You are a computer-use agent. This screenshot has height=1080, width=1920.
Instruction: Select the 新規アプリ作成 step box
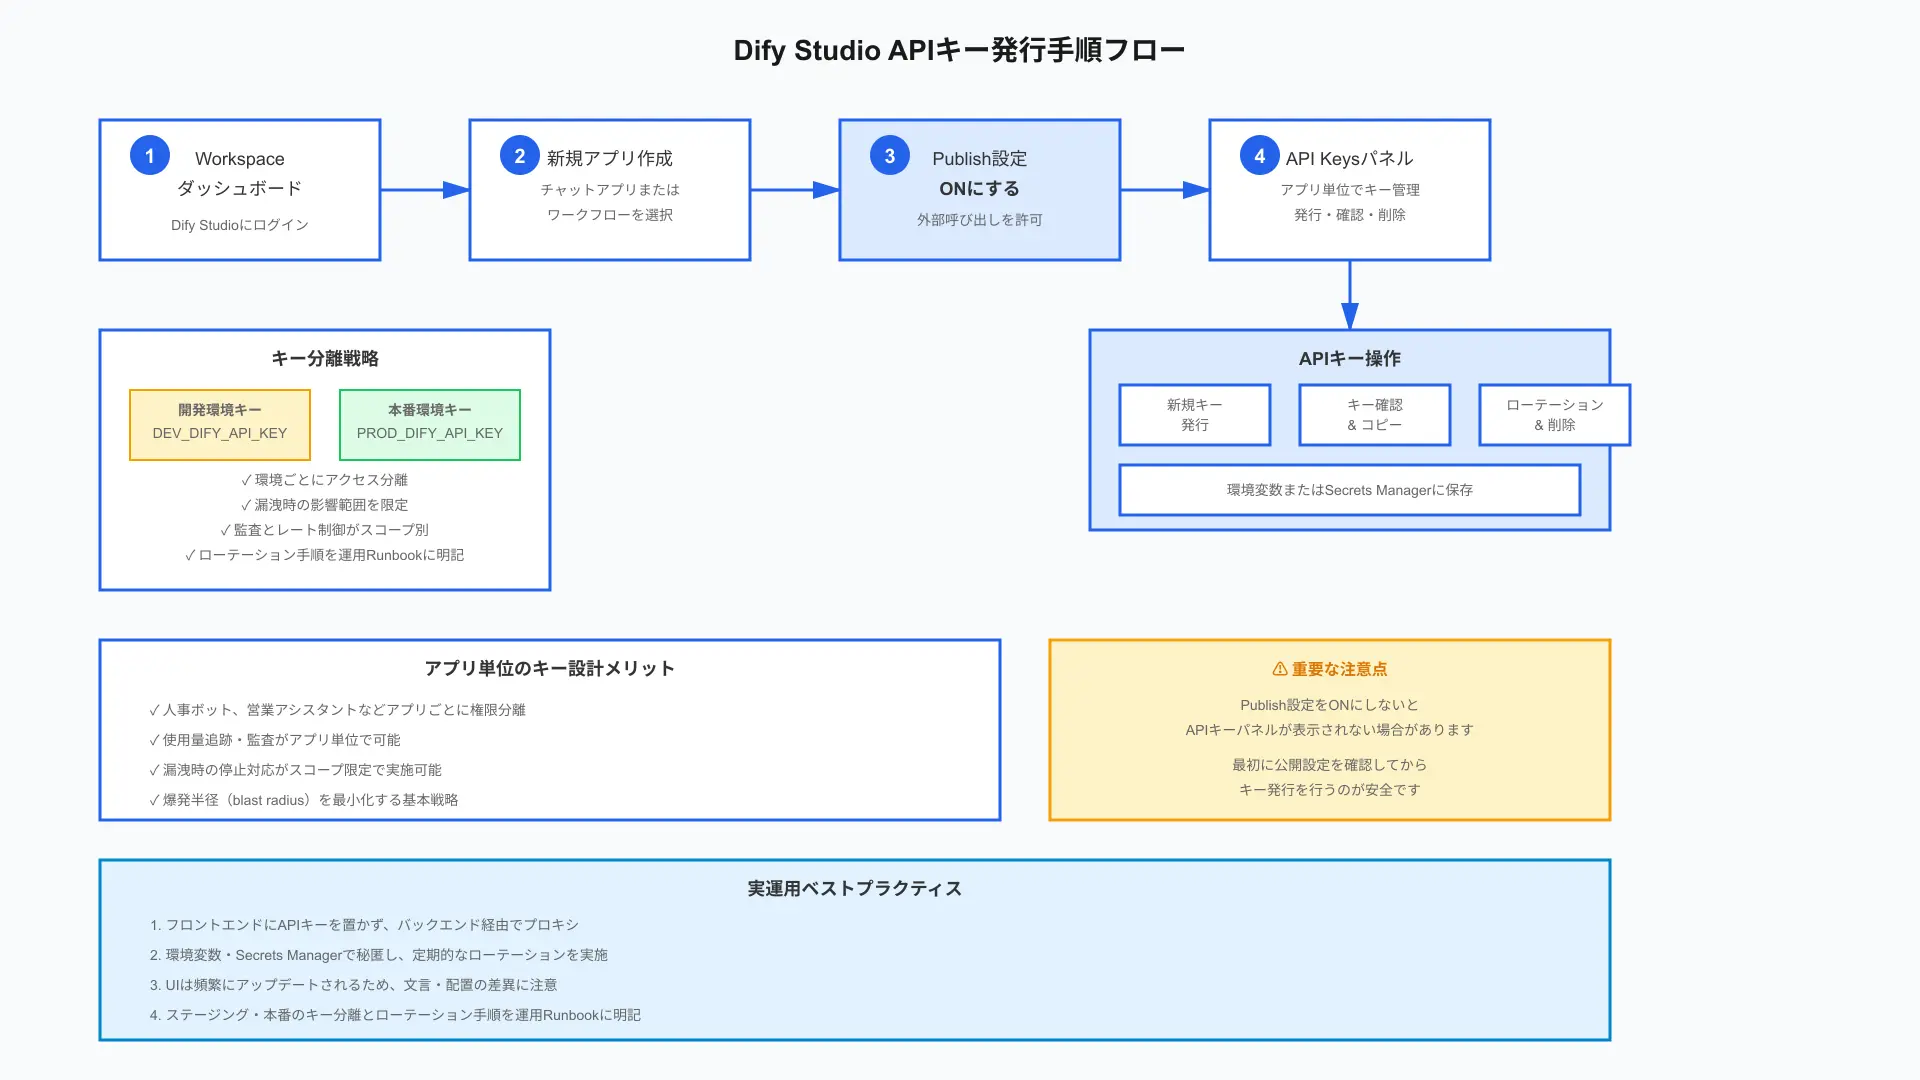[610, 190]
